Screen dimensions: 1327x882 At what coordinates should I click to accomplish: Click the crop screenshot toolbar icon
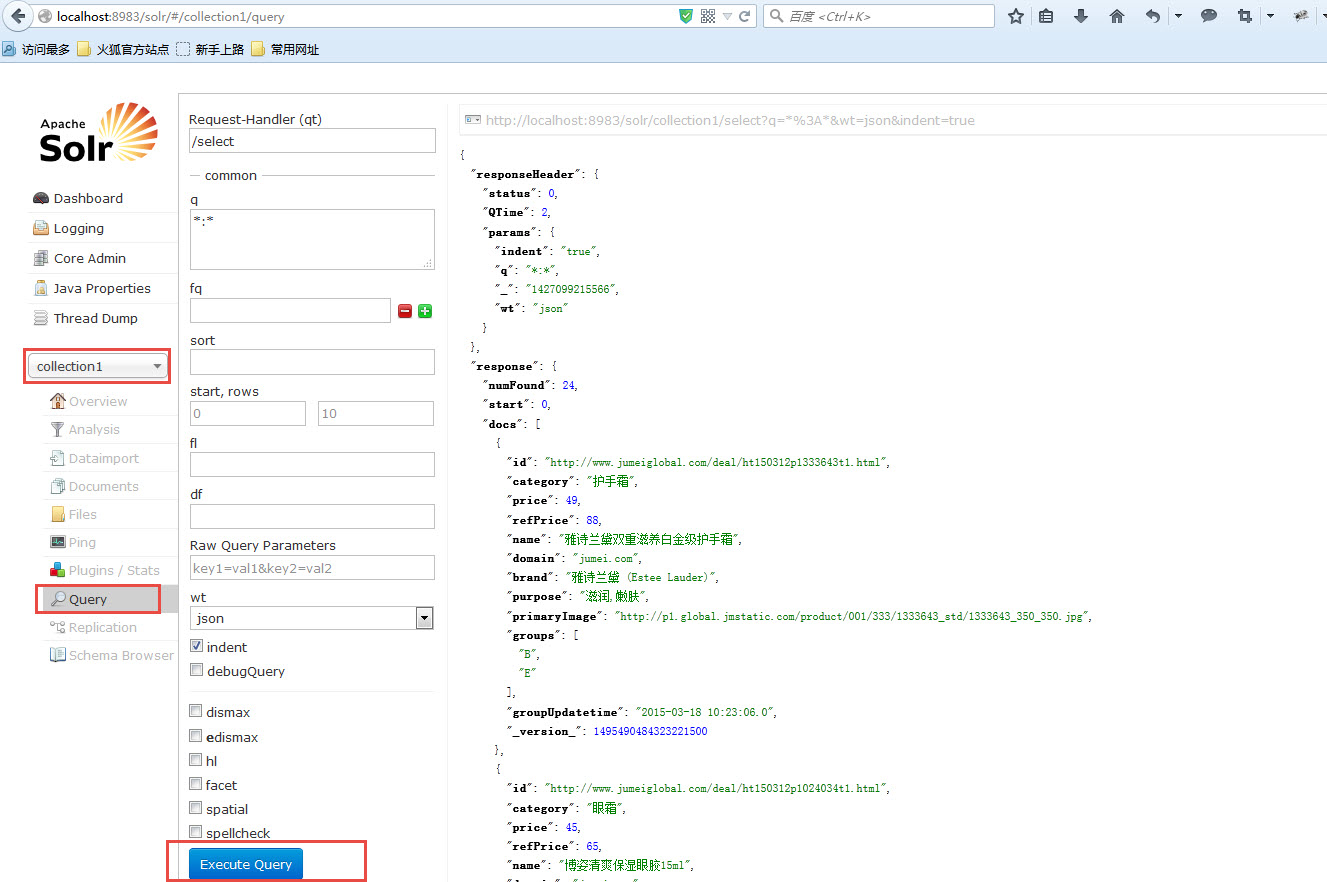pyautogui.click(x=1245, y=16)
